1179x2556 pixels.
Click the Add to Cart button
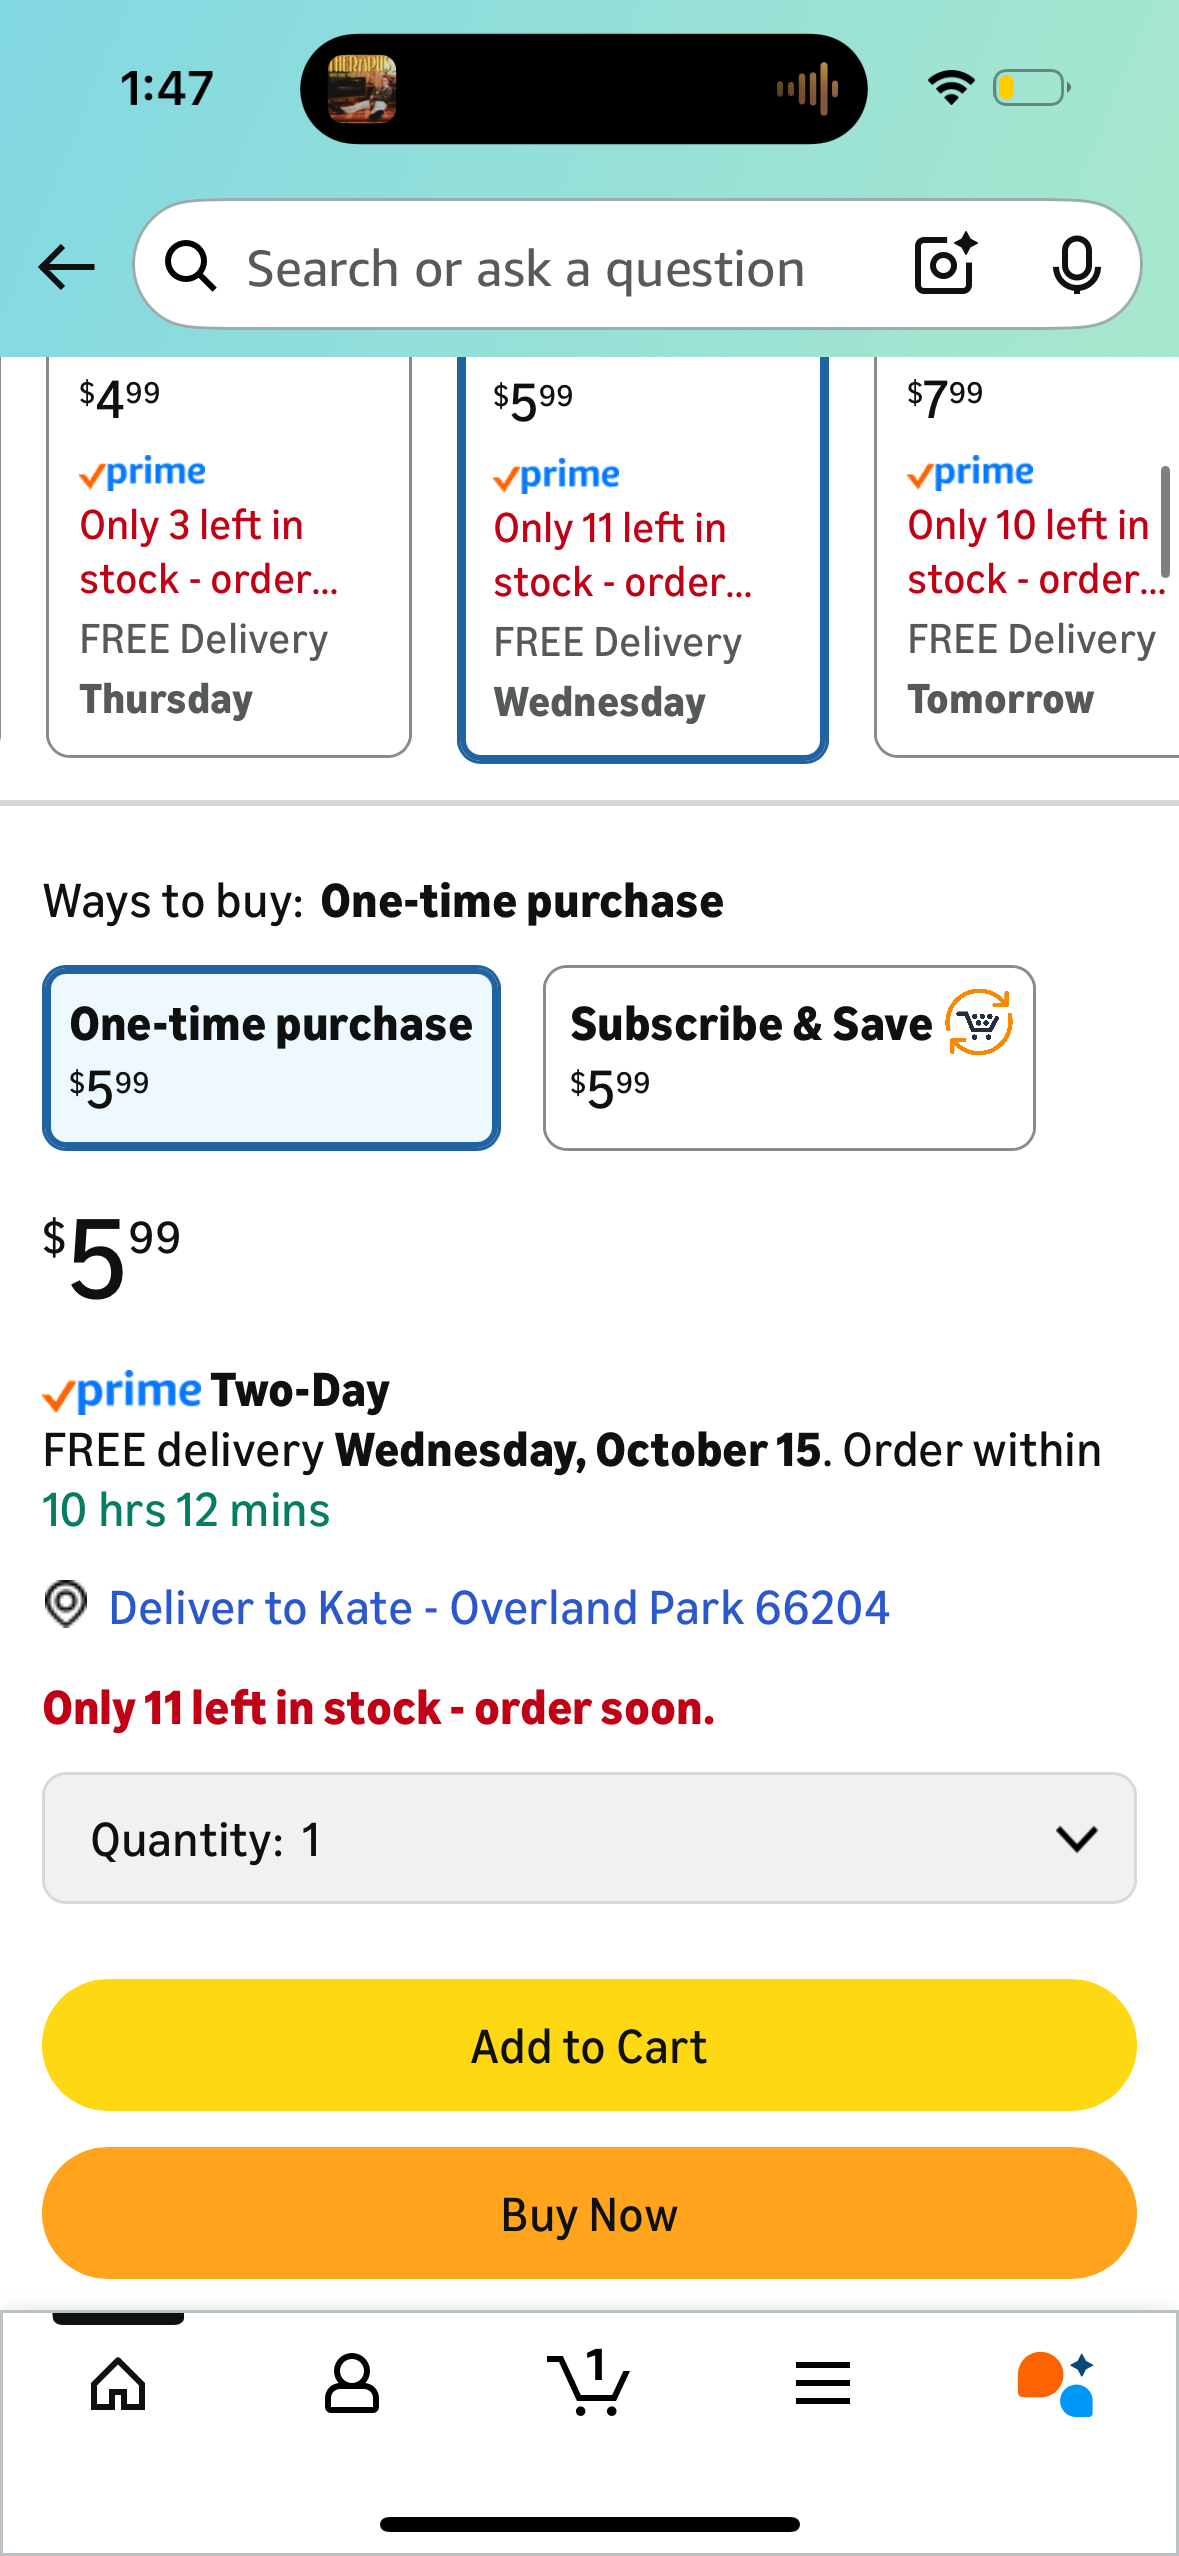pos(589,2045)
